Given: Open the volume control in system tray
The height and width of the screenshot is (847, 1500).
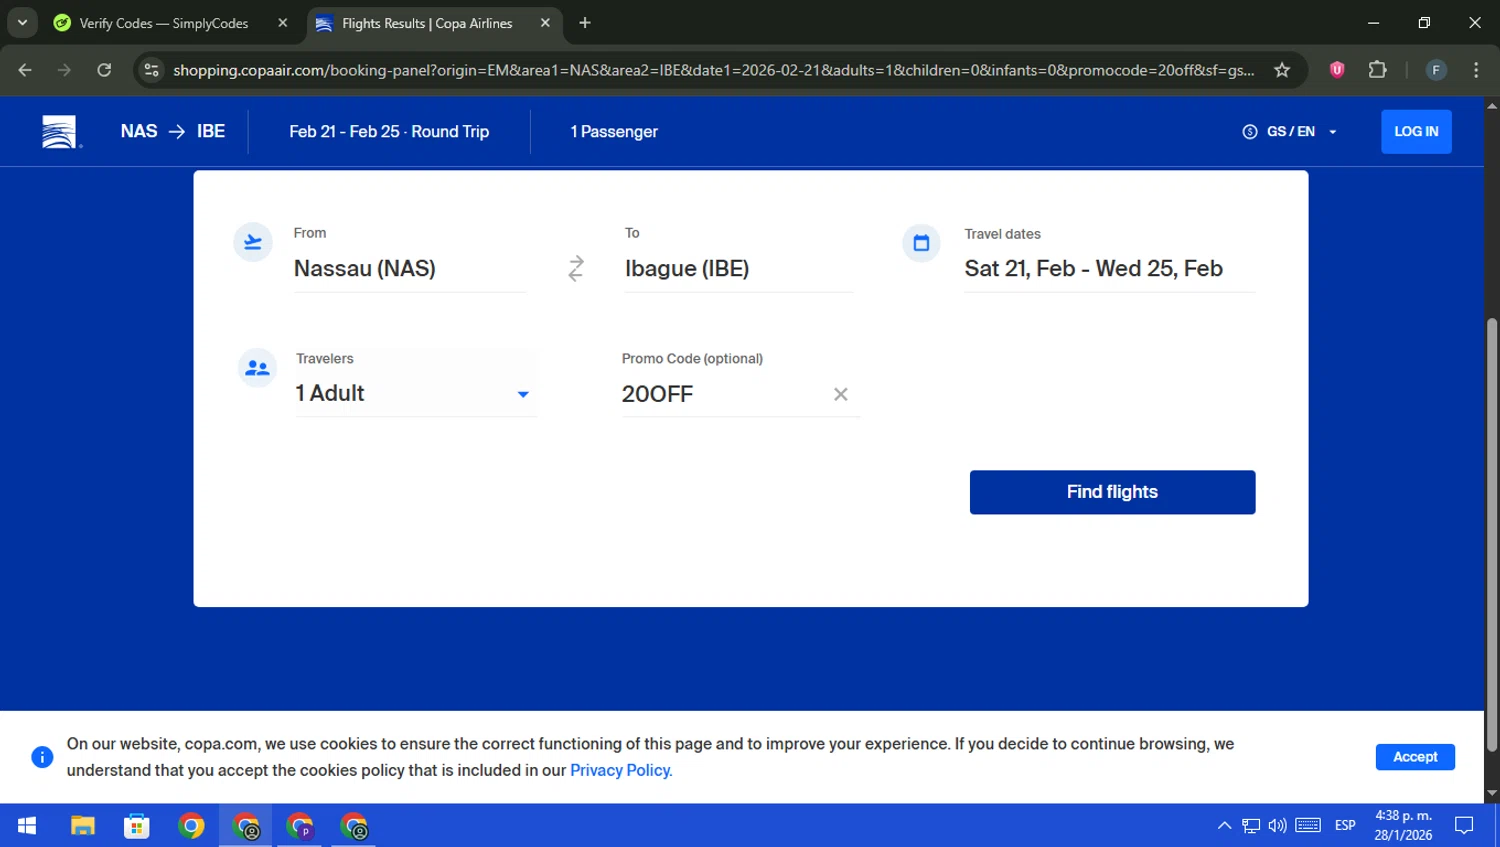Looking at the screenshot, I should pyautogui.click(x=1277, y=826).
